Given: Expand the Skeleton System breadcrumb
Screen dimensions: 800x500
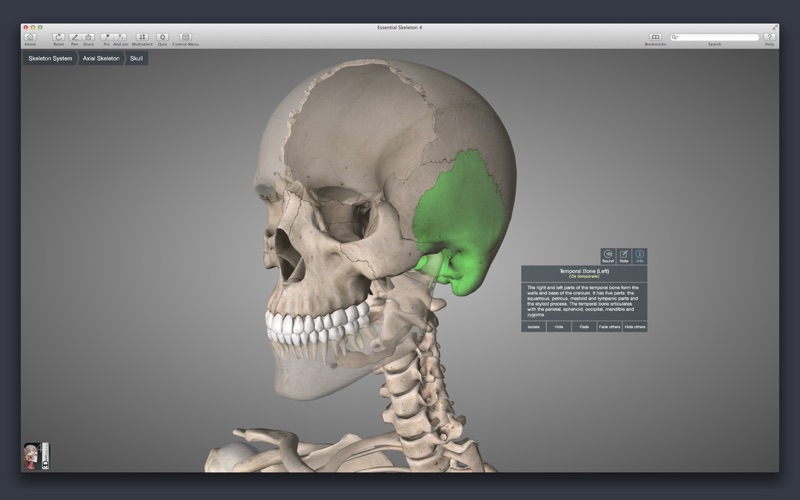Looking at the screenshot, I should coord(50,59).
